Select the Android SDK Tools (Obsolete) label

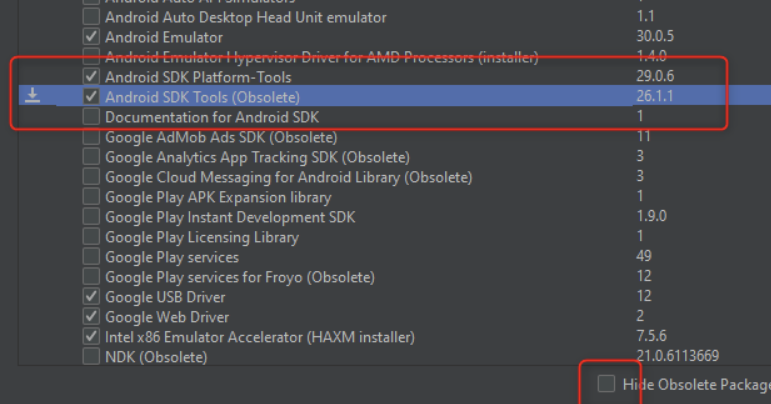pyautogui.click(x=202, y=97)
